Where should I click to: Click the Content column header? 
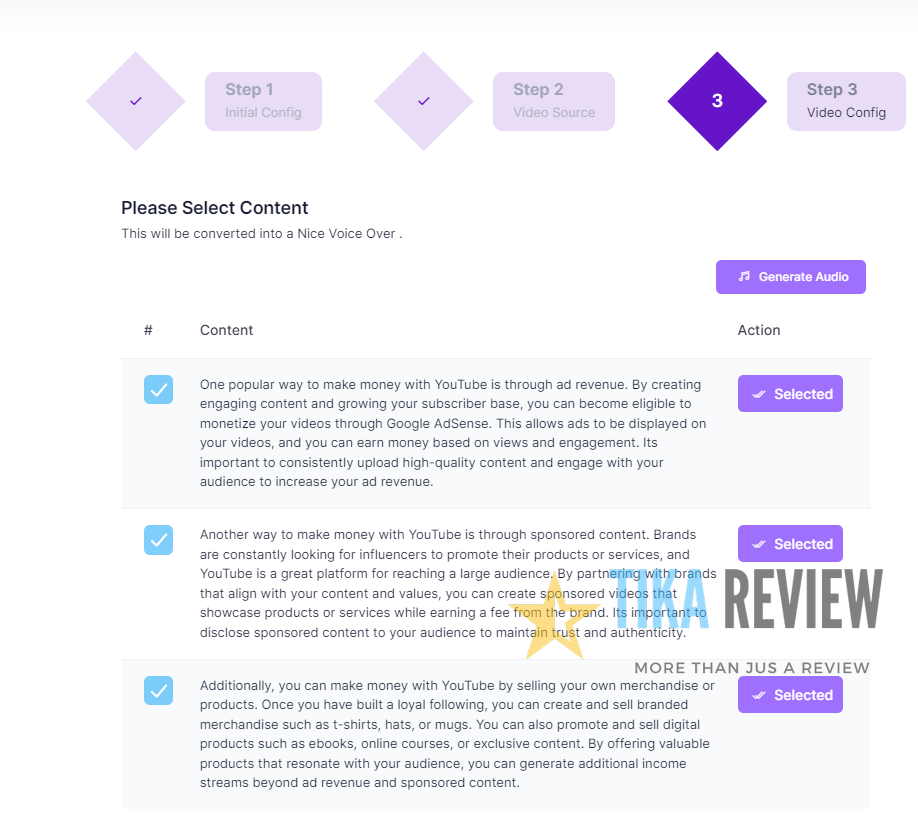226,330
